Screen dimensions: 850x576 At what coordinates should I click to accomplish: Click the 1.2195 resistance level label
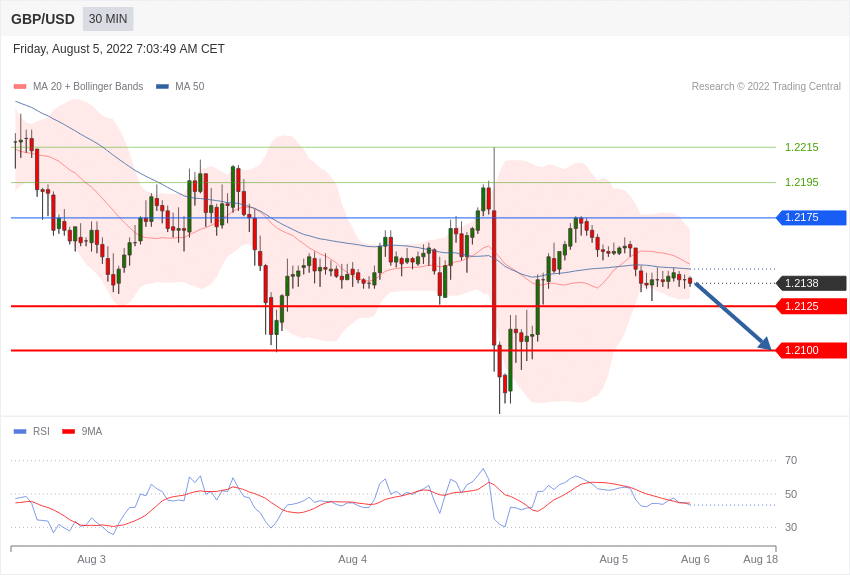point(802,183)
